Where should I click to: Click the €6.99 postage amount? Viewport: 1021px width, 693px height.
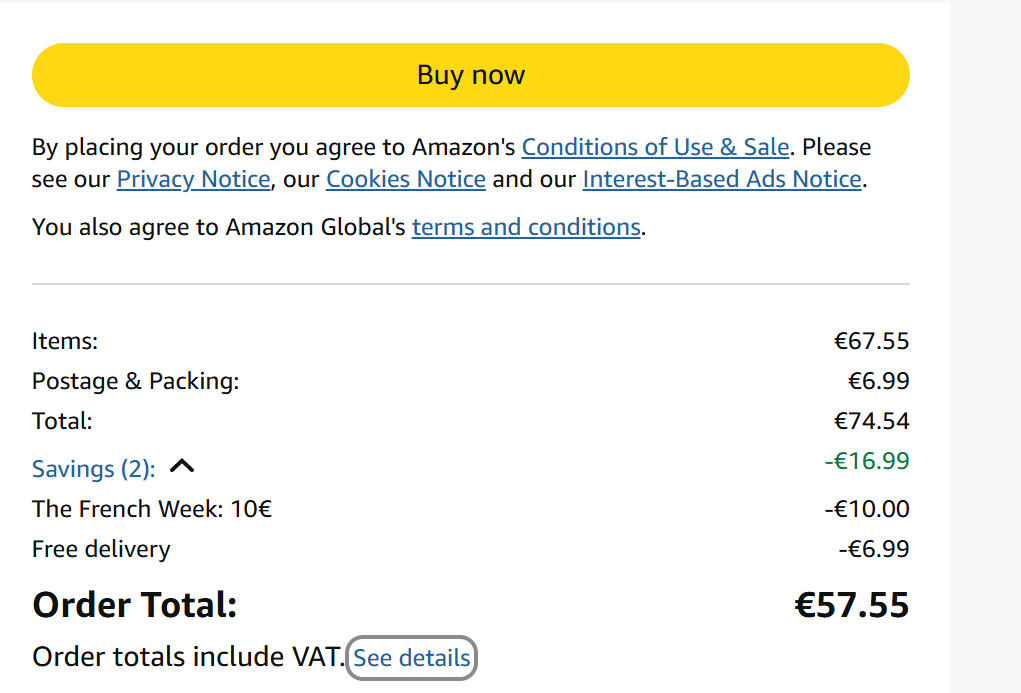[878, 381]
